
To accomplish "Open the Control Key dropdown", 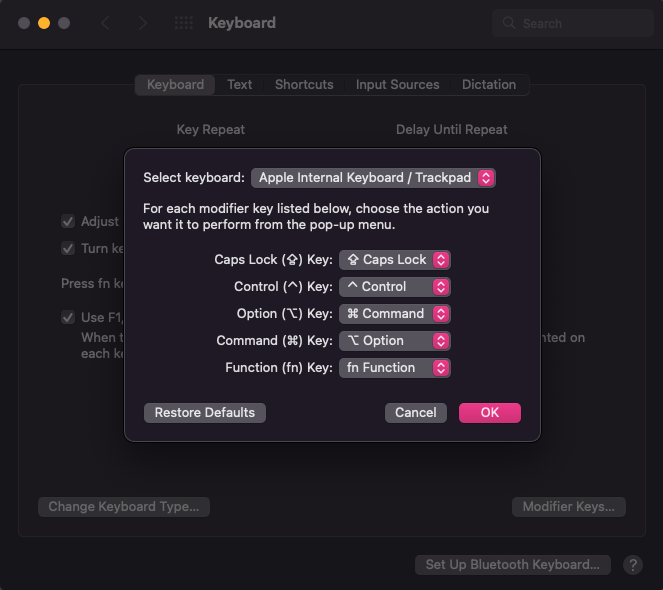I will 395,287.
